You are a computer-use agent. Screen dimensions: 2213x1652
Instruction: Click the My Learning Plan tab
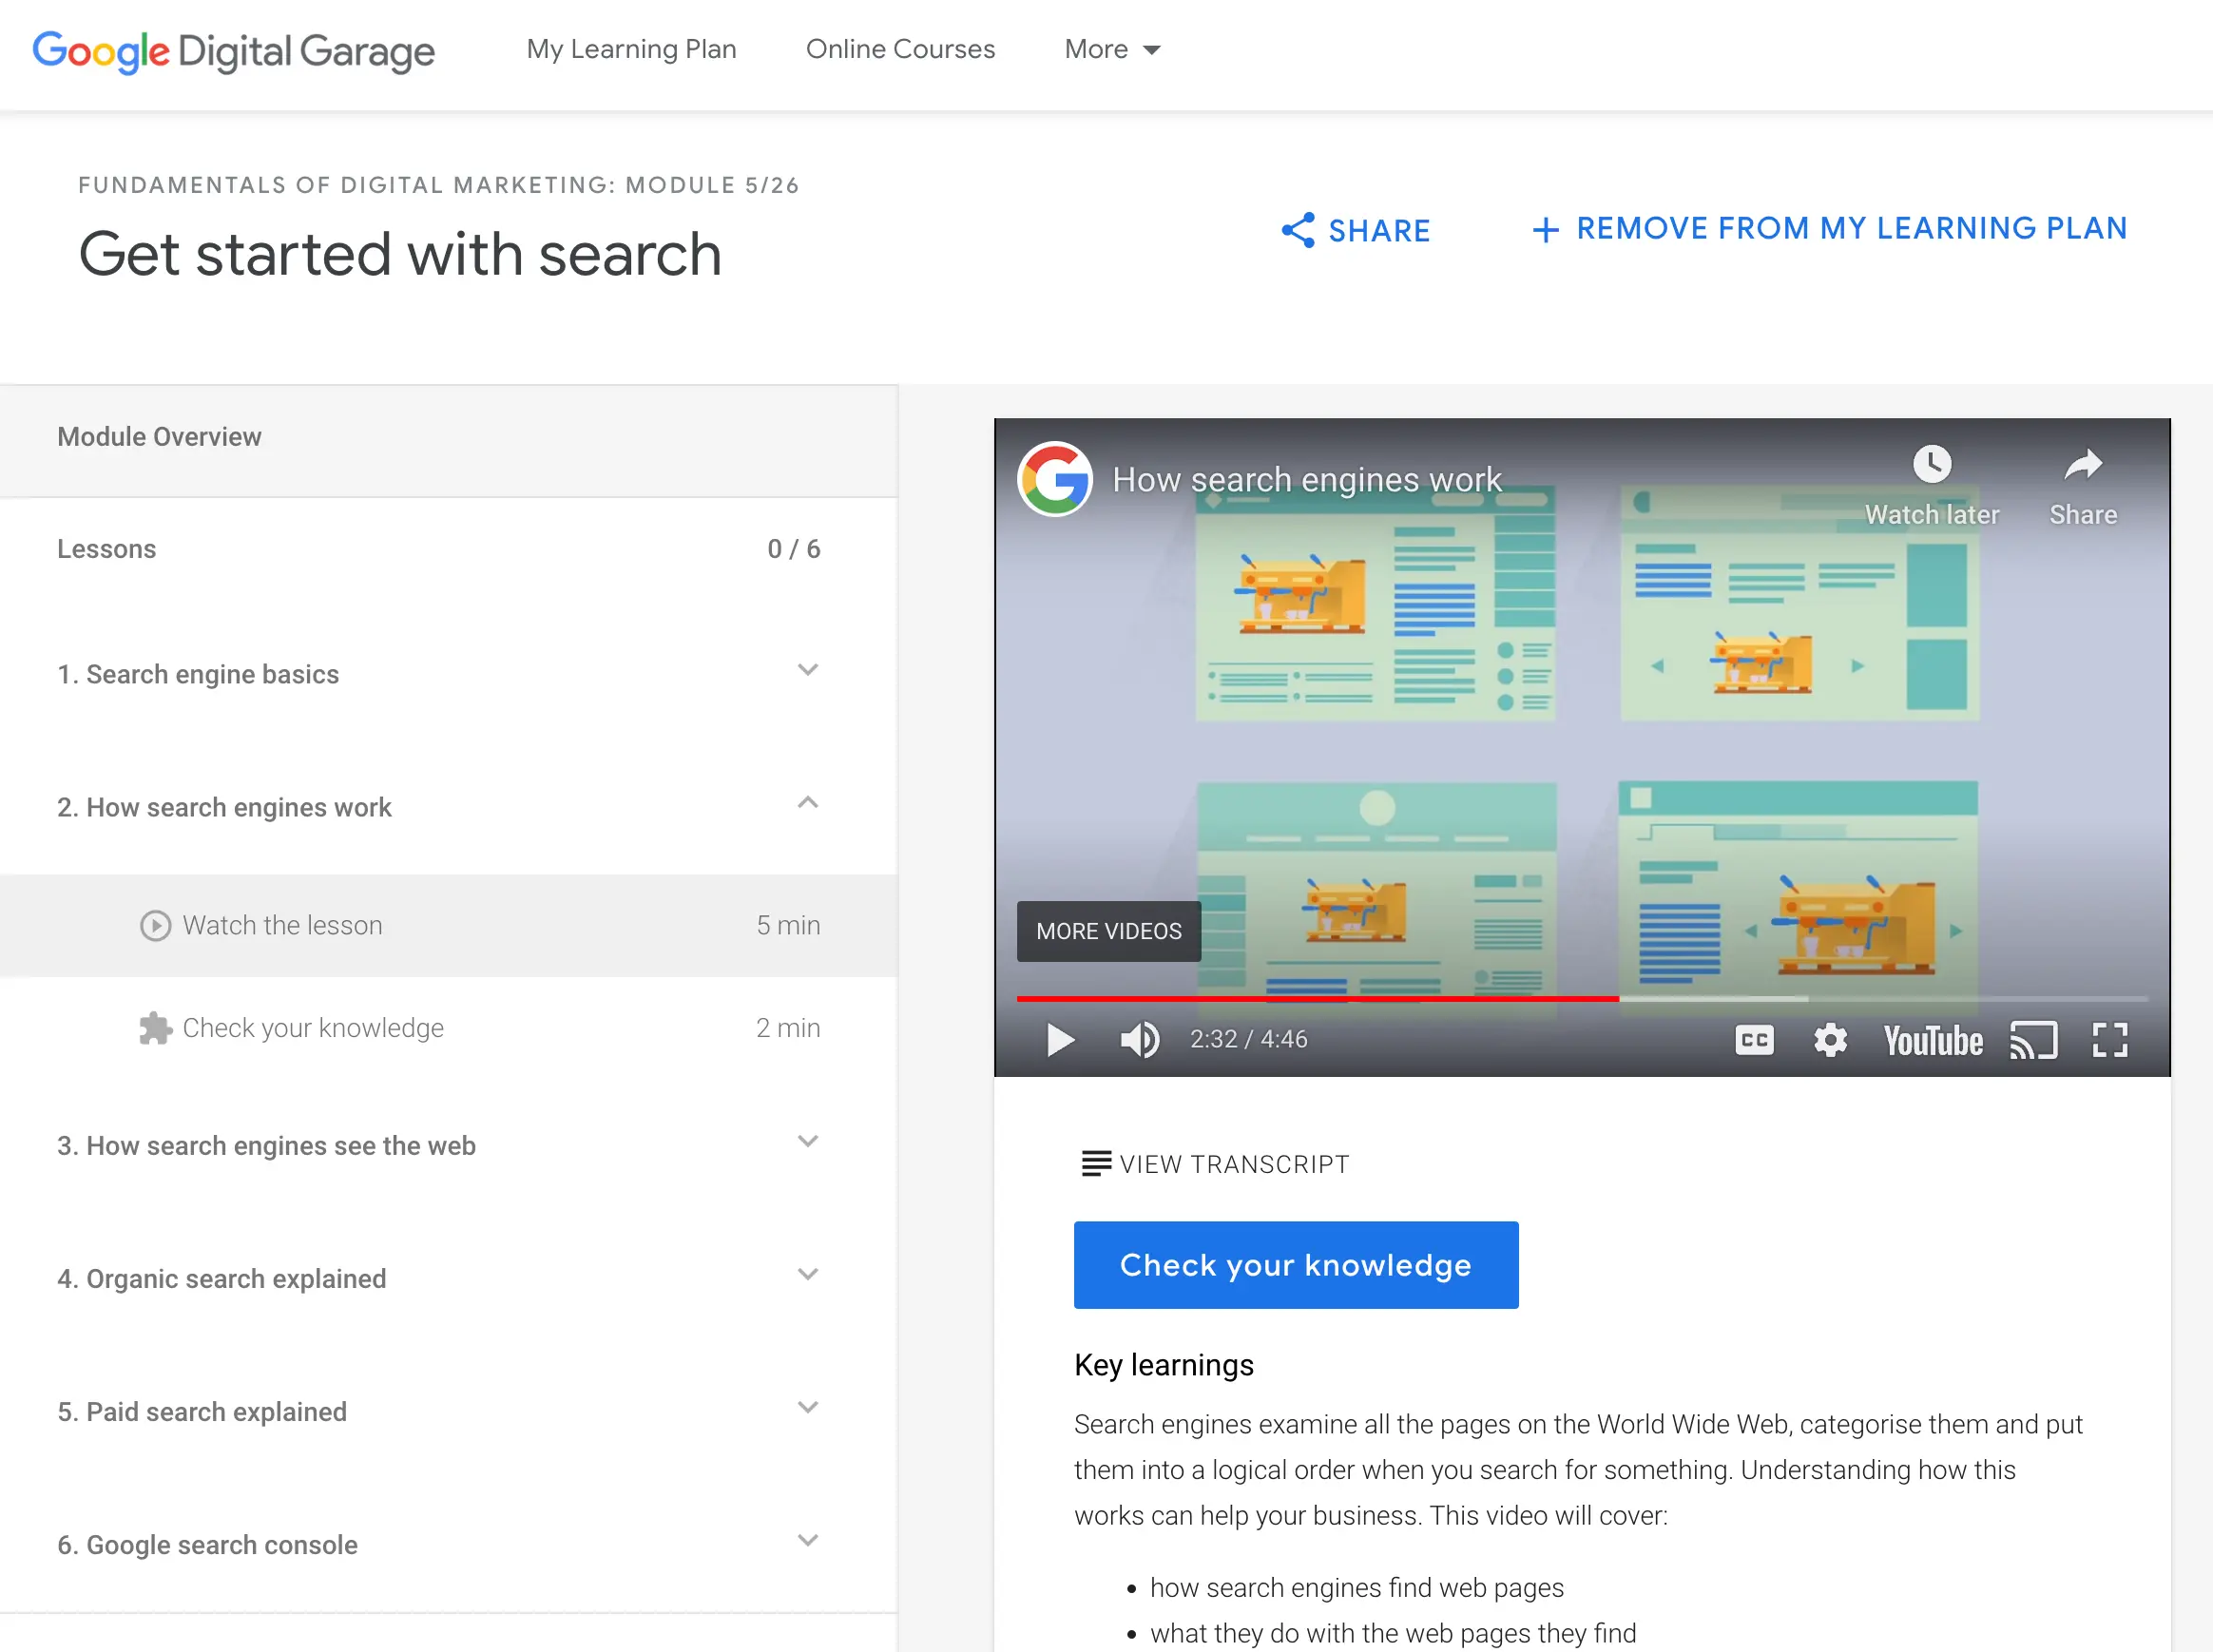click(632, 48)
